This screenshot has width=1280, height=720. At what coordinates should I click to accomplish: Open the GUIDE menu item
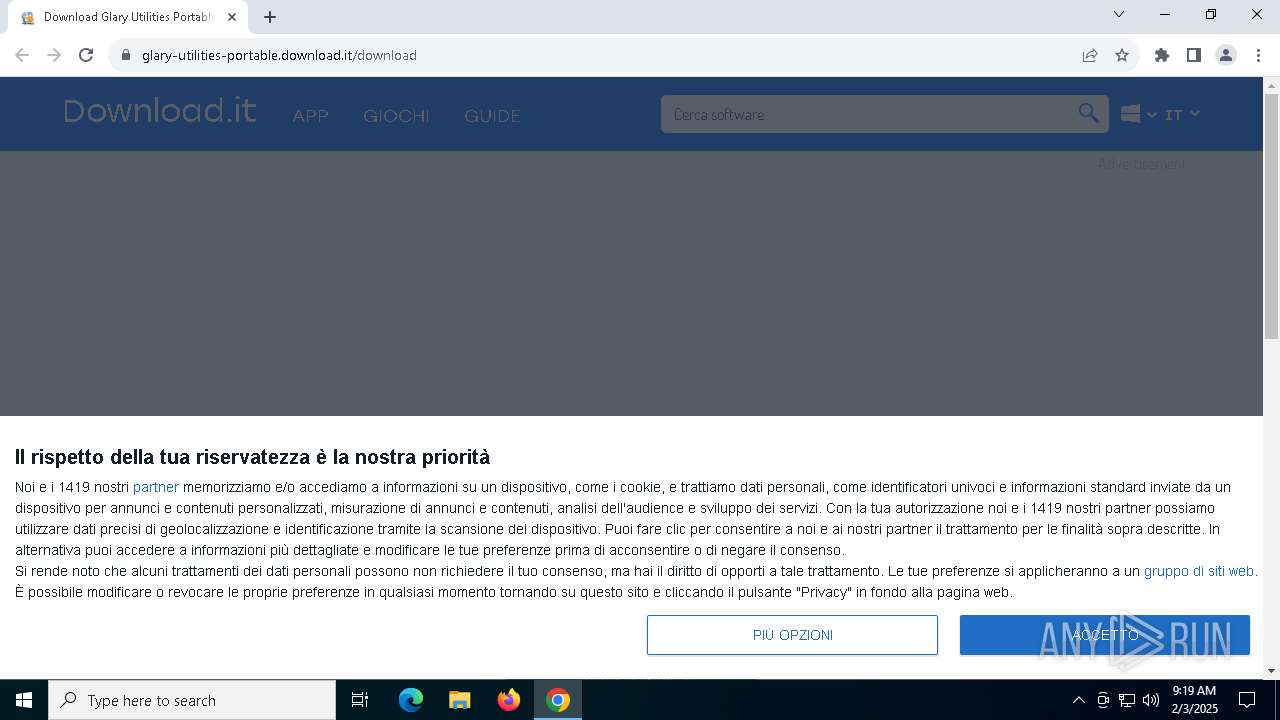pos(492,116)
